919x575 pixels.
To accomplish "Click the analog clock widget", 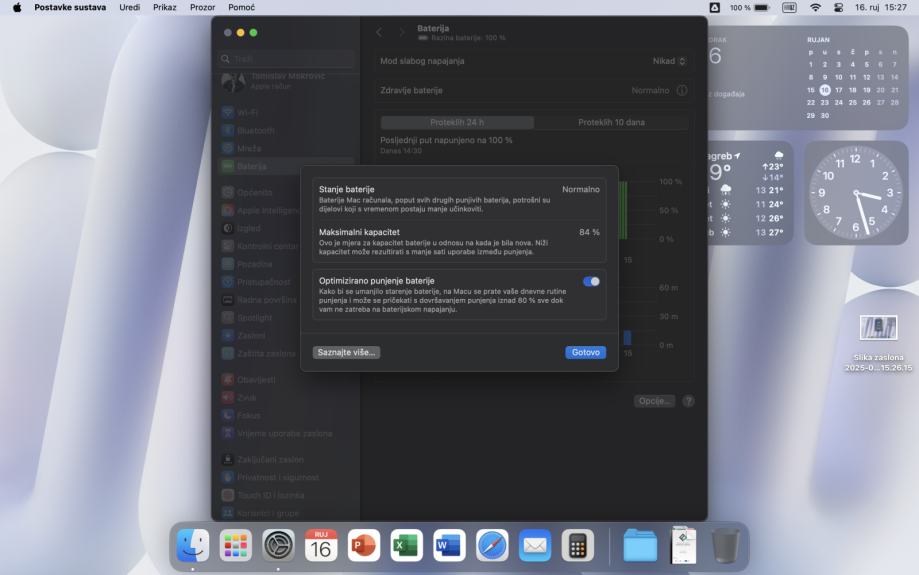I will (x=856, y=193).
